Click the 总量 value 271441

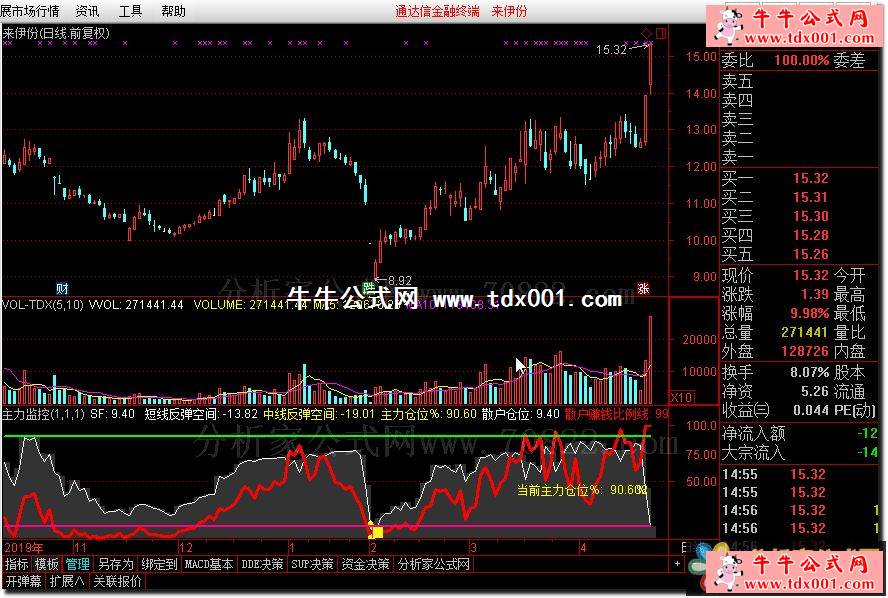point(805,332)
